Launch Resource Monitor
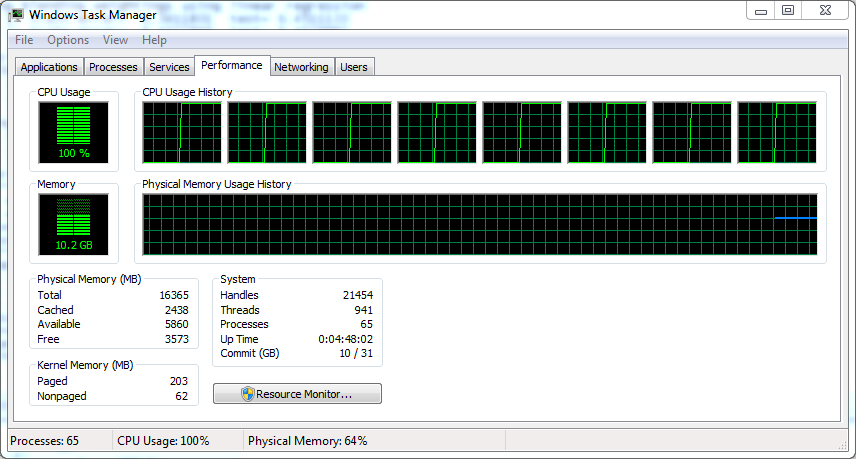The width and height of the screenshot is (856, 459). pos(298,394)
